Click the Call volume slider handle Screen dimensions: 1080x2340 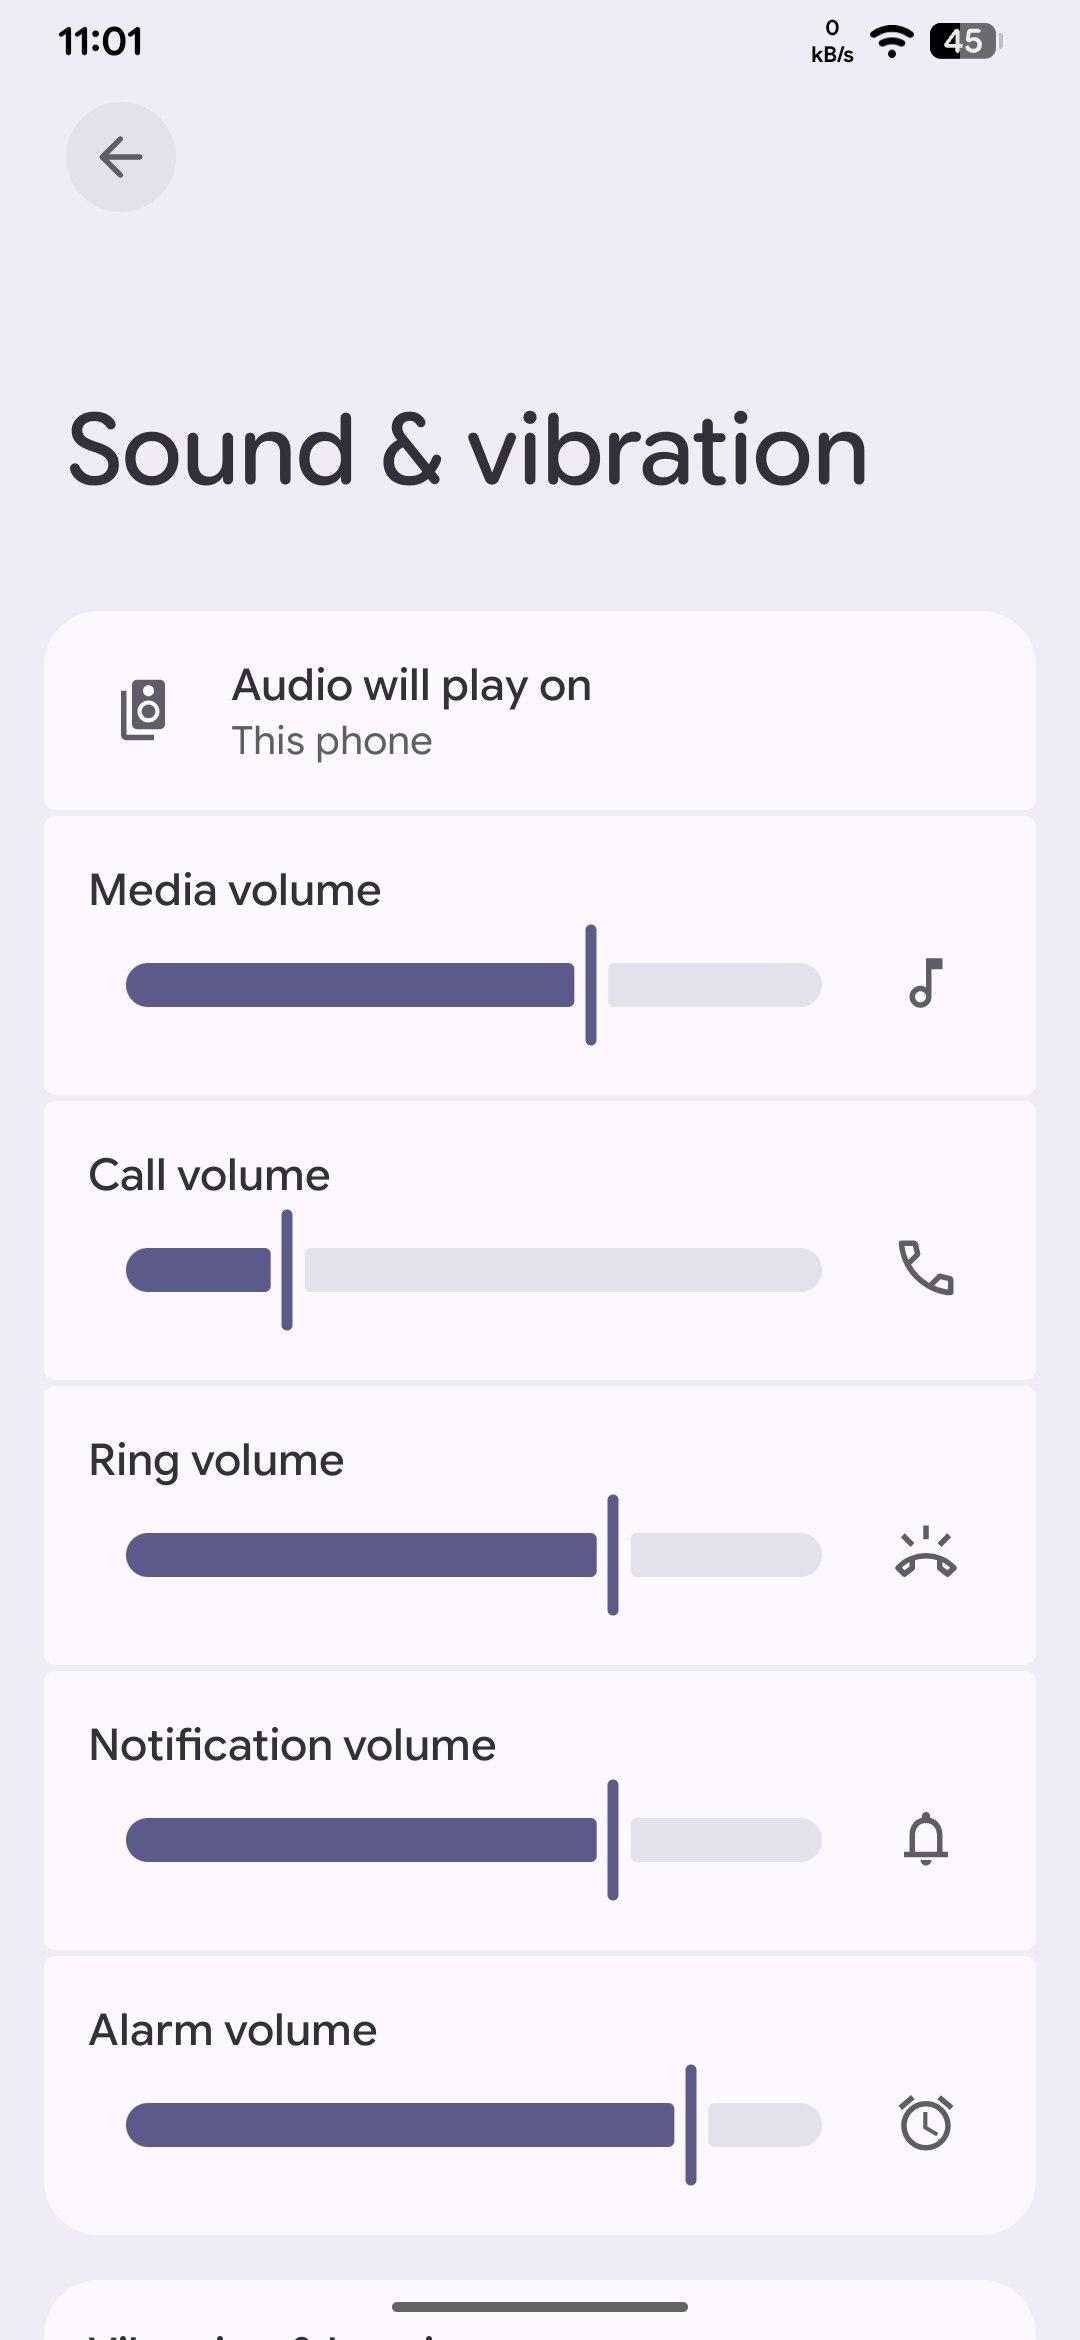[287, 1270]
